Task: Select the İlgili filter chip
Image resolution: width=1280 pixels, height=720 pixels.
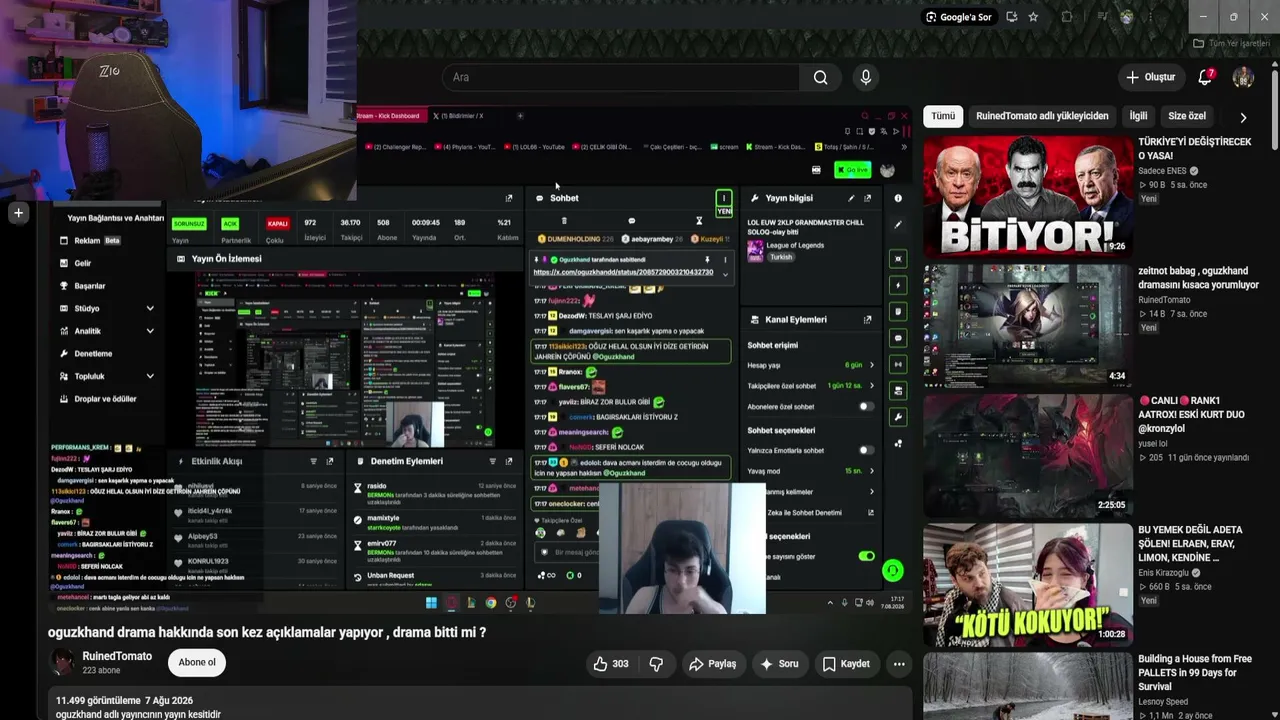Action: coord(1138,116)
